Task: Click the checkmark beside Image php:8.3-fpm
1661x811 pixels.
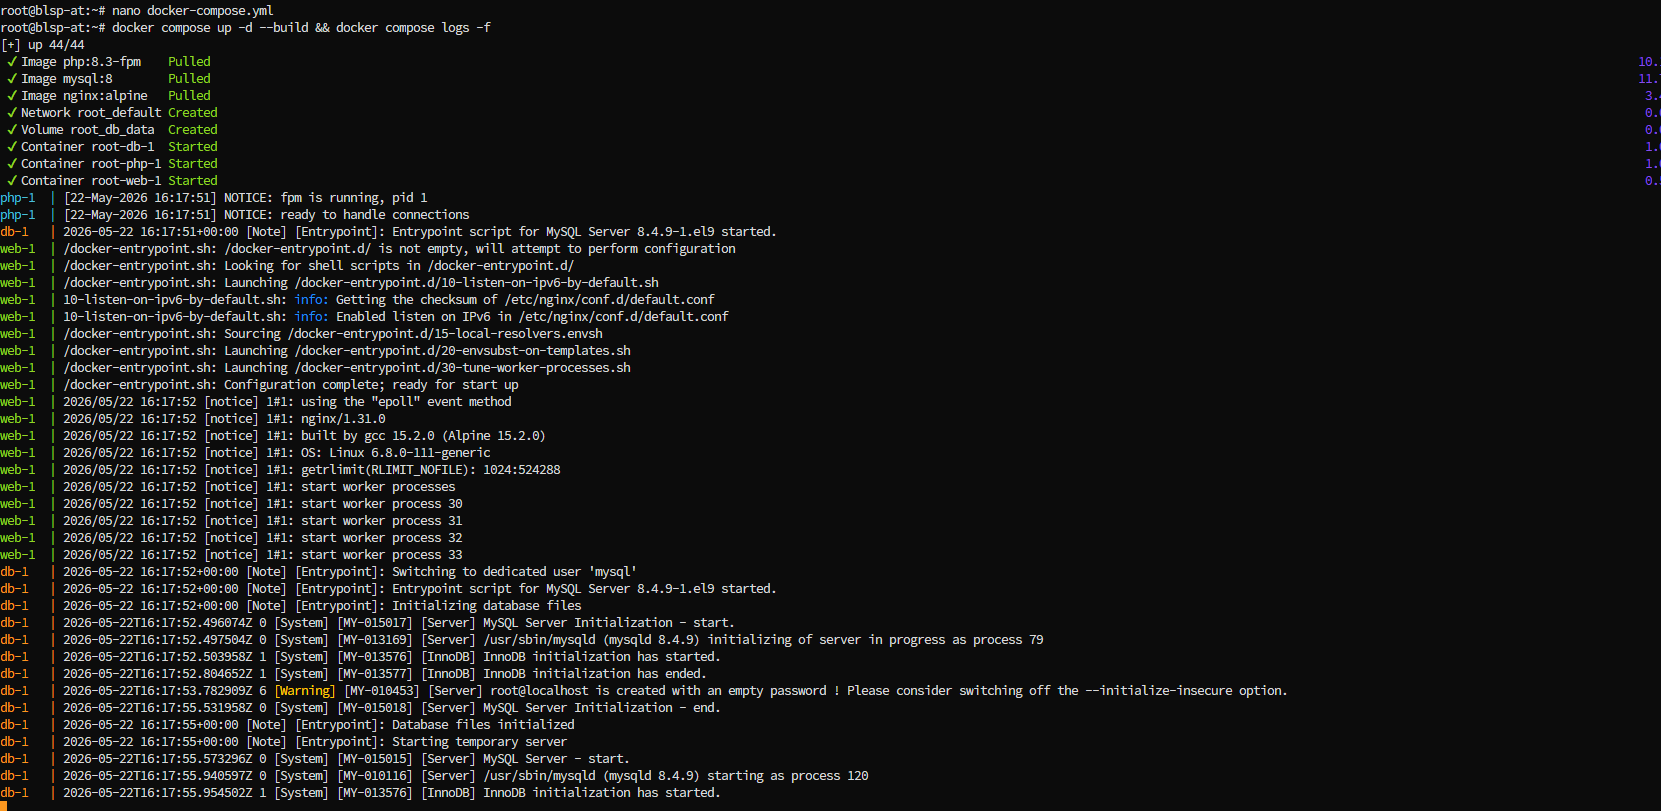Action: pos(12,62)
